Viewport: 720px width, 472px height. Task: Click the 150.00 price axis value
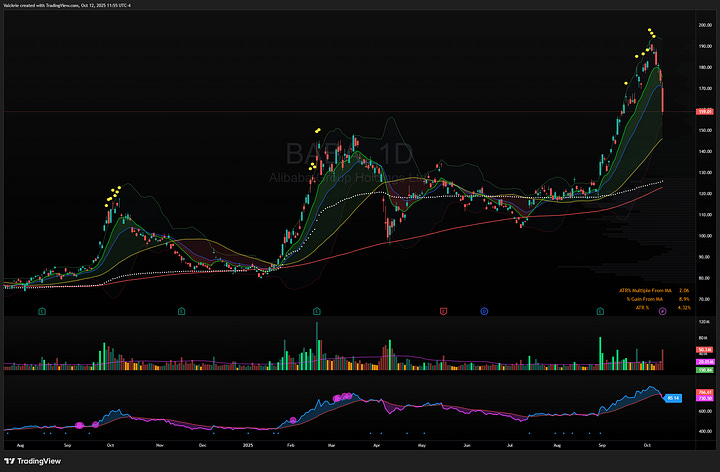click(705, 130)
